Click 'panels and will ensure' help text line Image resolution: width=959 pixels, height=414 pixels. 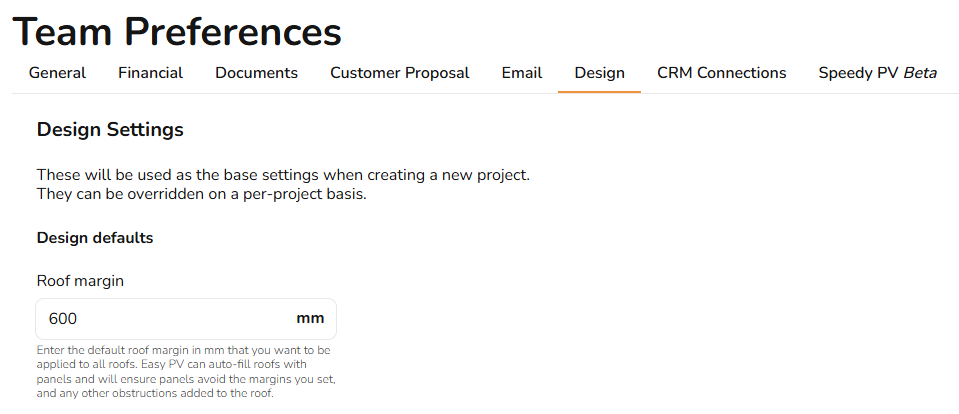pyautogui.click(x=186, y=379)
